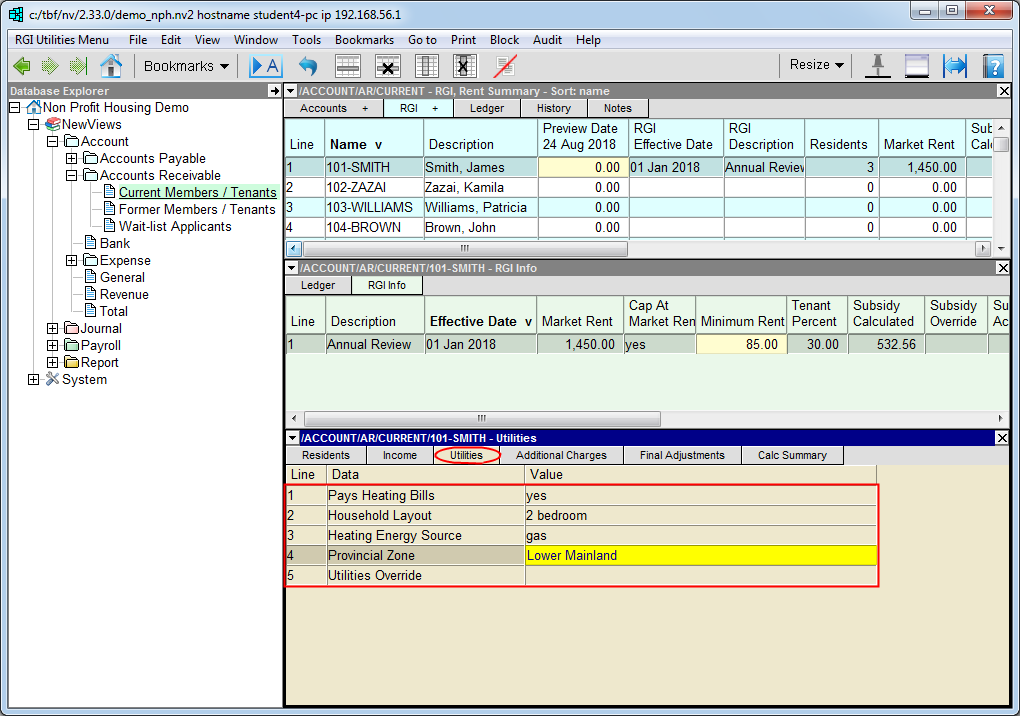Collapse the Accounts Receivable tree node

click(72, 176)
